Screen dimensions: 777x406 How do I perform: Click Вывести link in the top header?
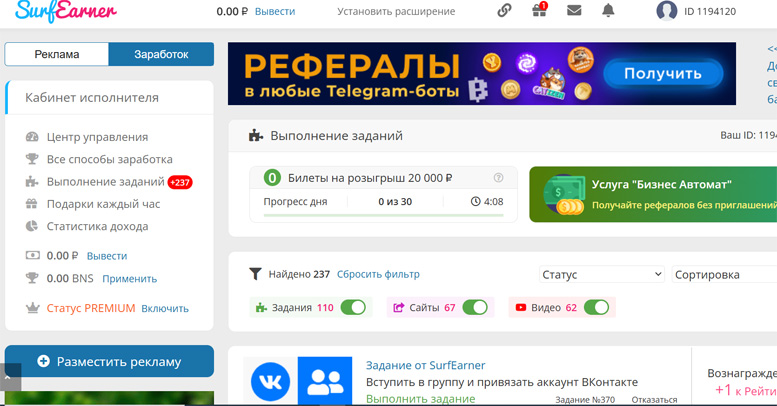(x=275, y=11)
